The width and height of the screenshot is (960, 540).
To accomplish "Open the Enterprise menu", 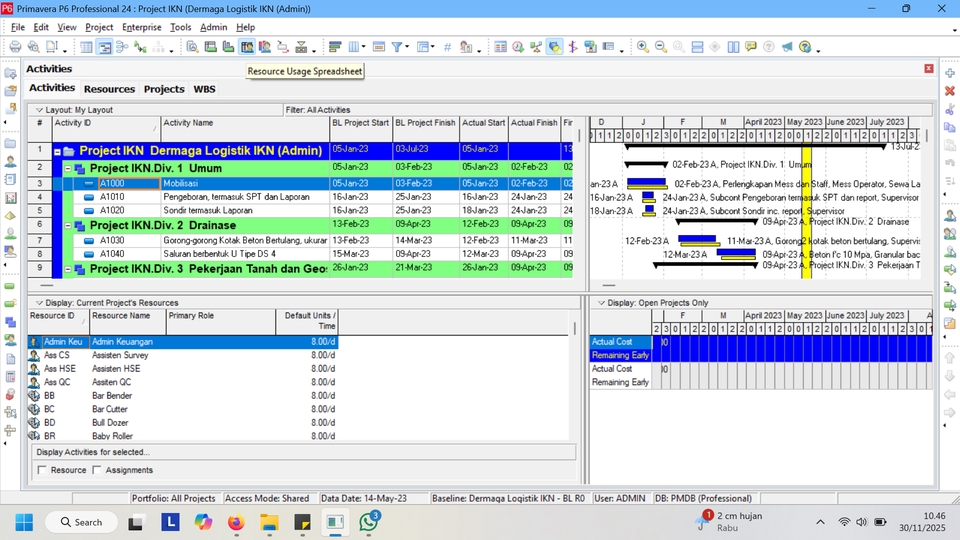I will point(141,27).
